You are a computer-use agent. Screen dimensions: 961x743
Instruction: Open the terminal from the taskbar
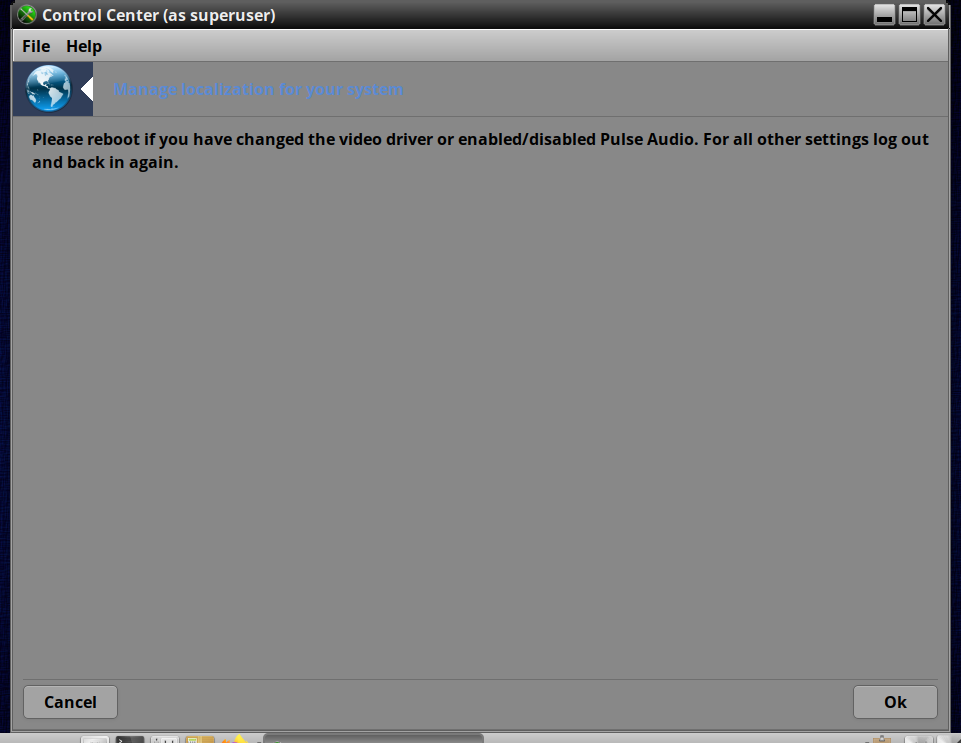point(130,739)
